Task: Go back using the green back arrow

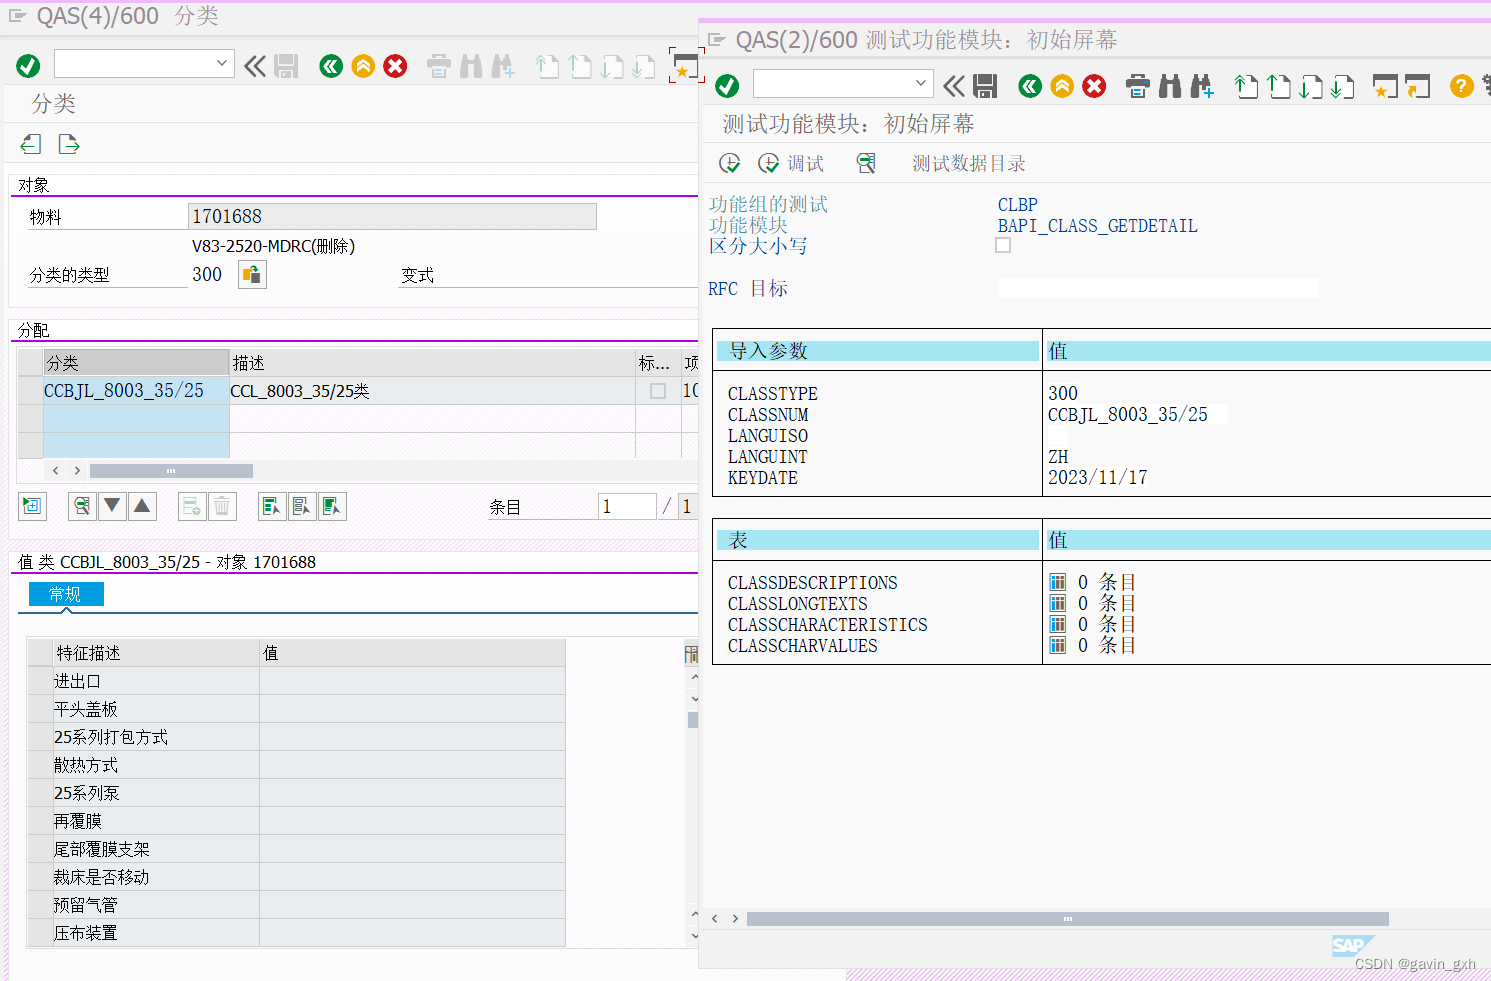Action: pyautogui.click(x=1029, y=86)
